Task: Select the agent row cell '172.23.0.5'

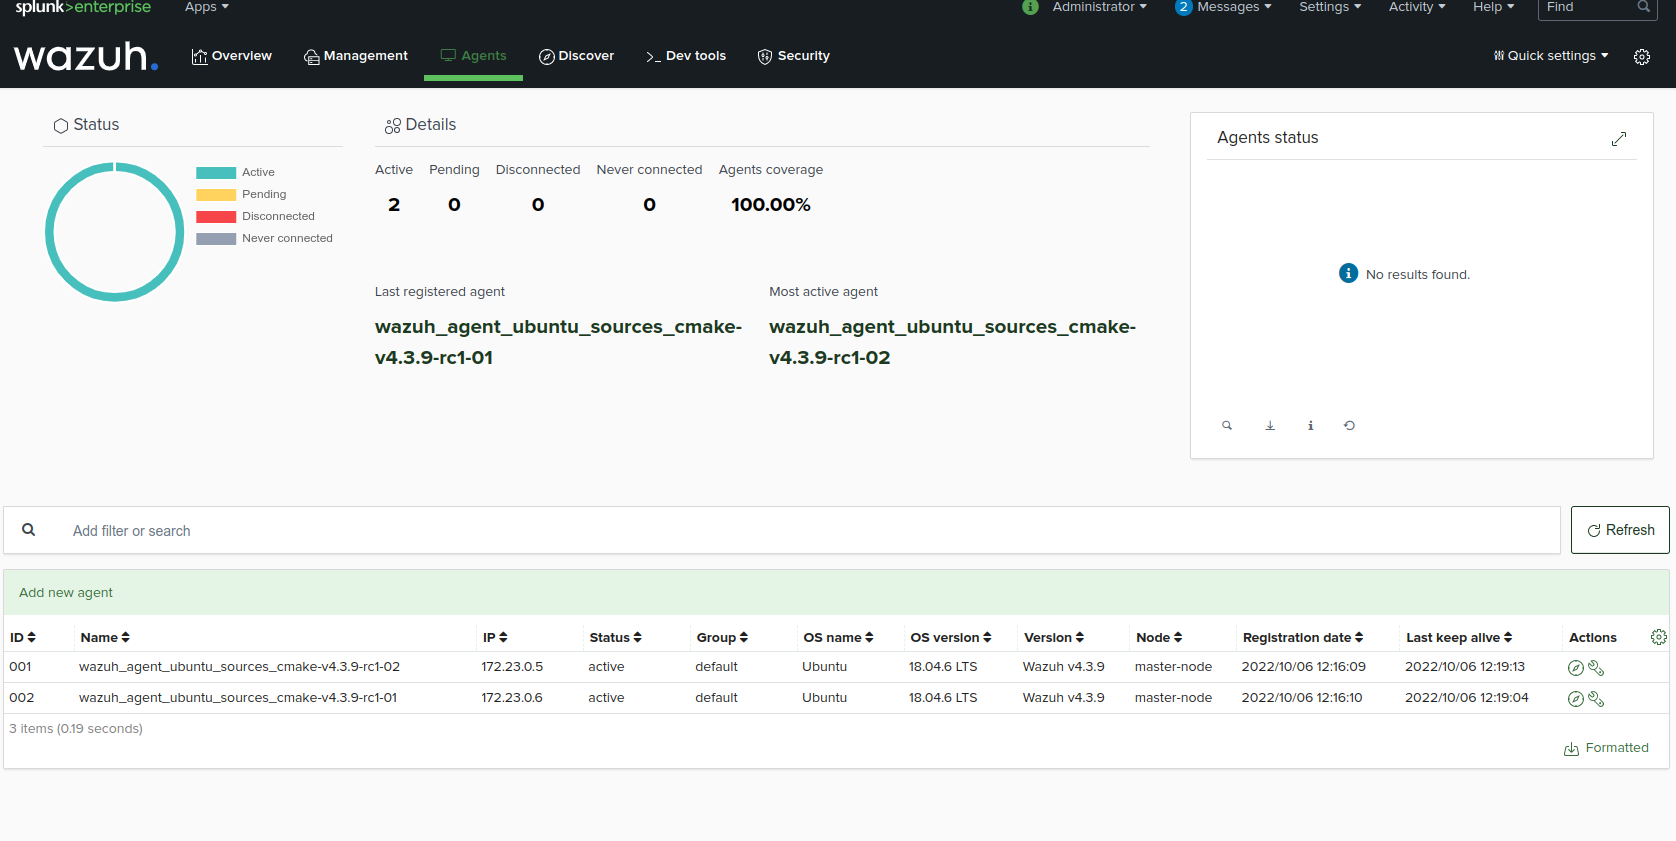Action: (x=512, y=667)
